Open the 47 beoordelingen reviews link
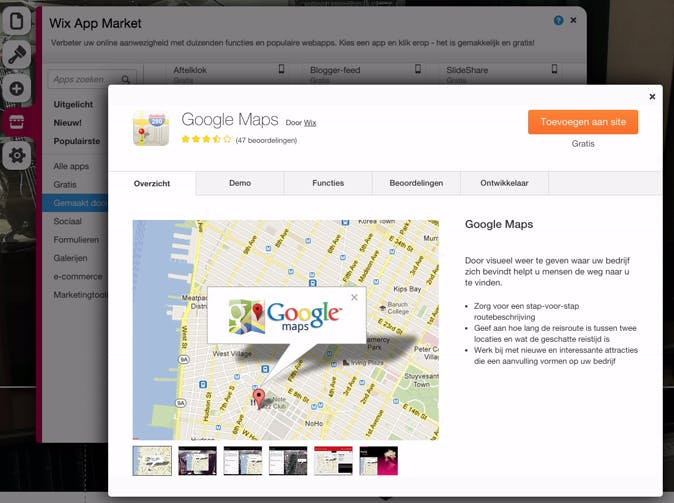 266,140
